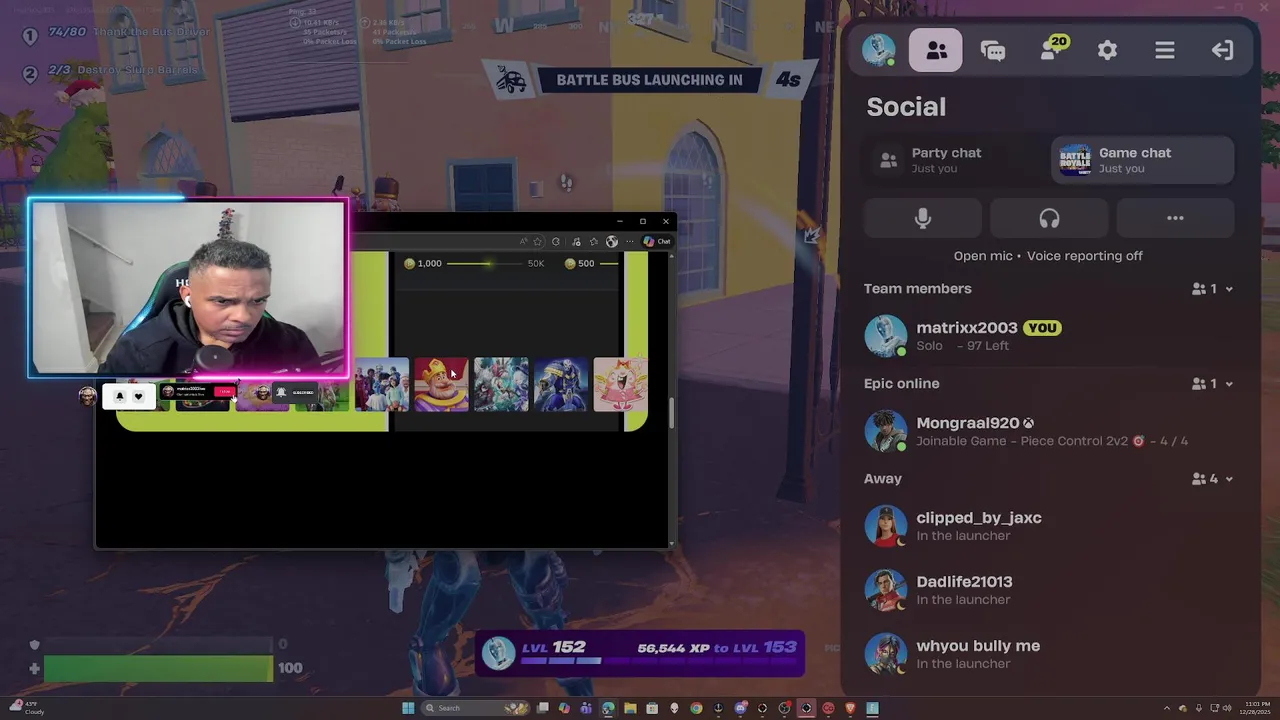
Task: Click the taskbar Search box
Action: point(476,708)
